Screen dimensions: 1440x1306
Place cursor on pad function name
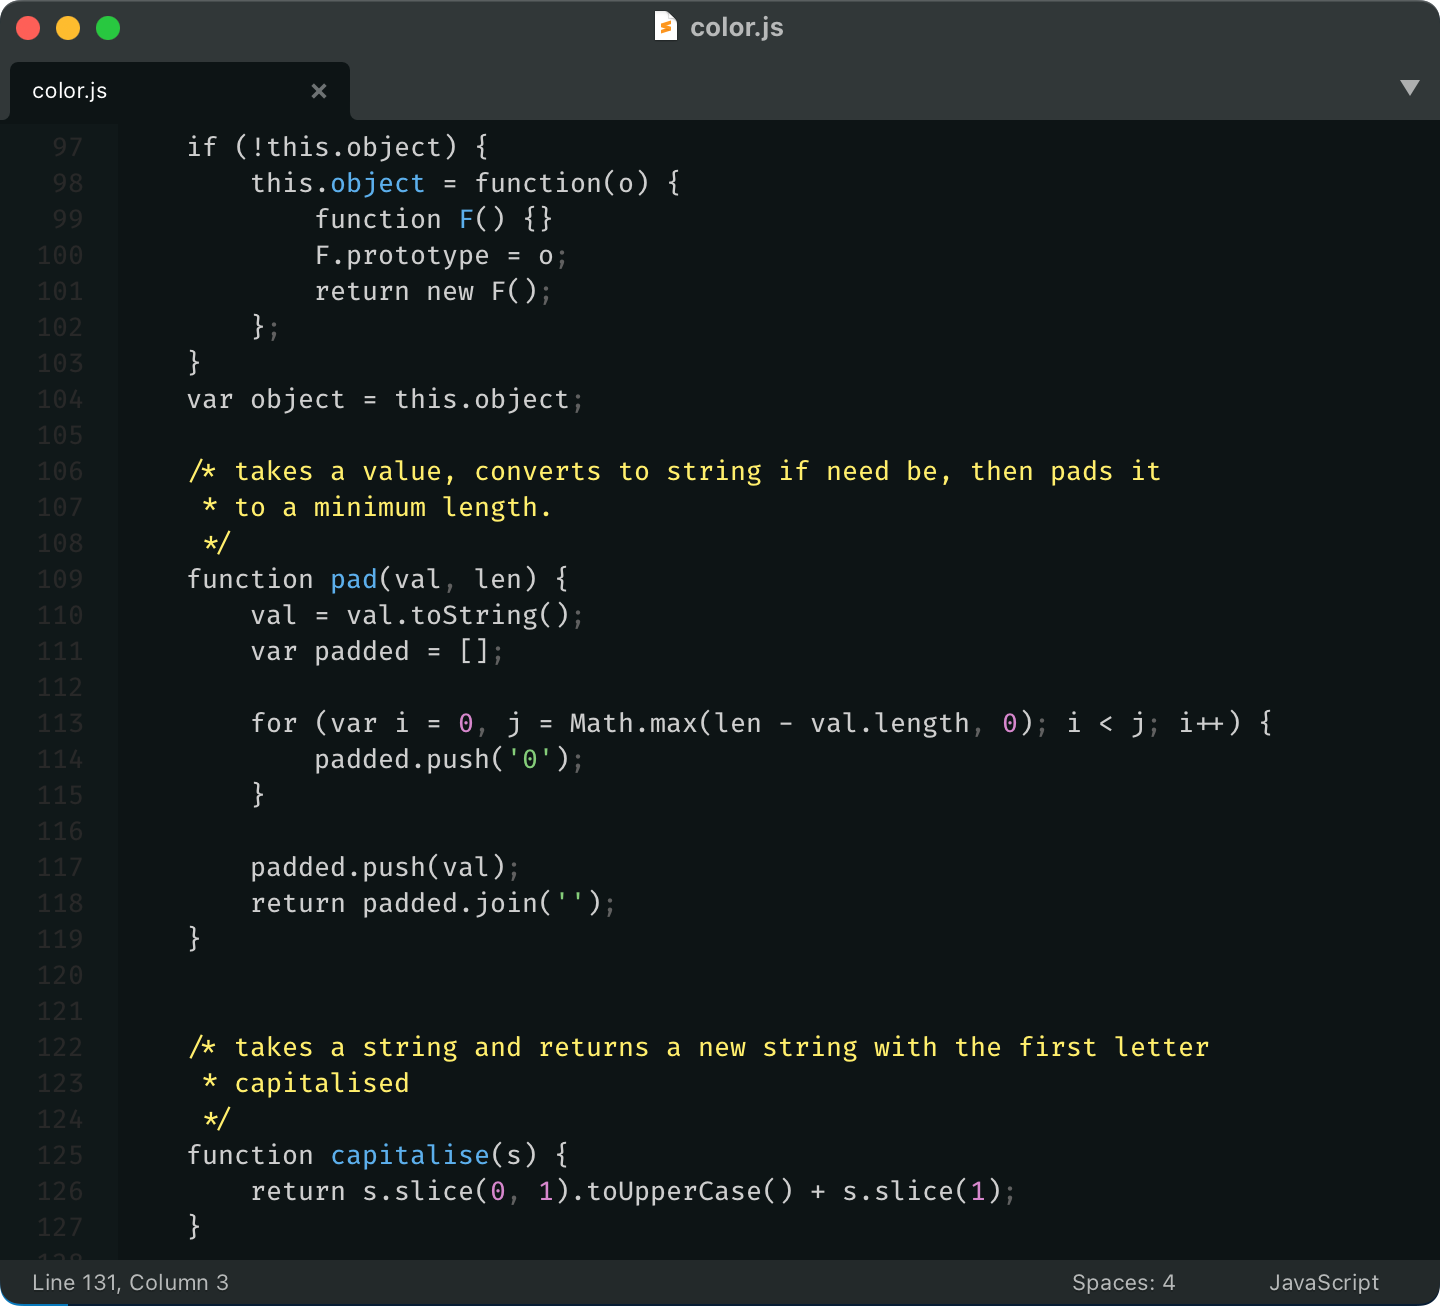coord(354,579)
